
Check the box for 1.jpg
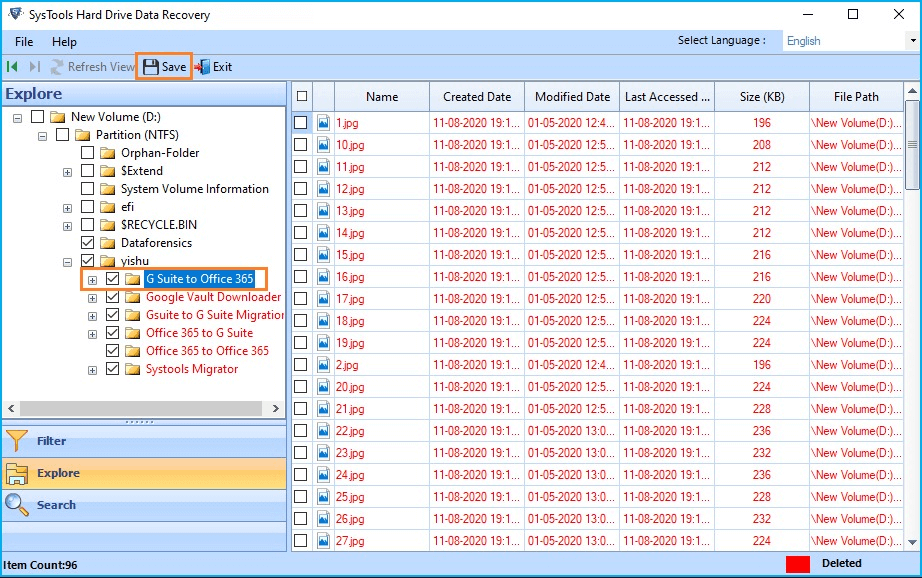[300, 123]
